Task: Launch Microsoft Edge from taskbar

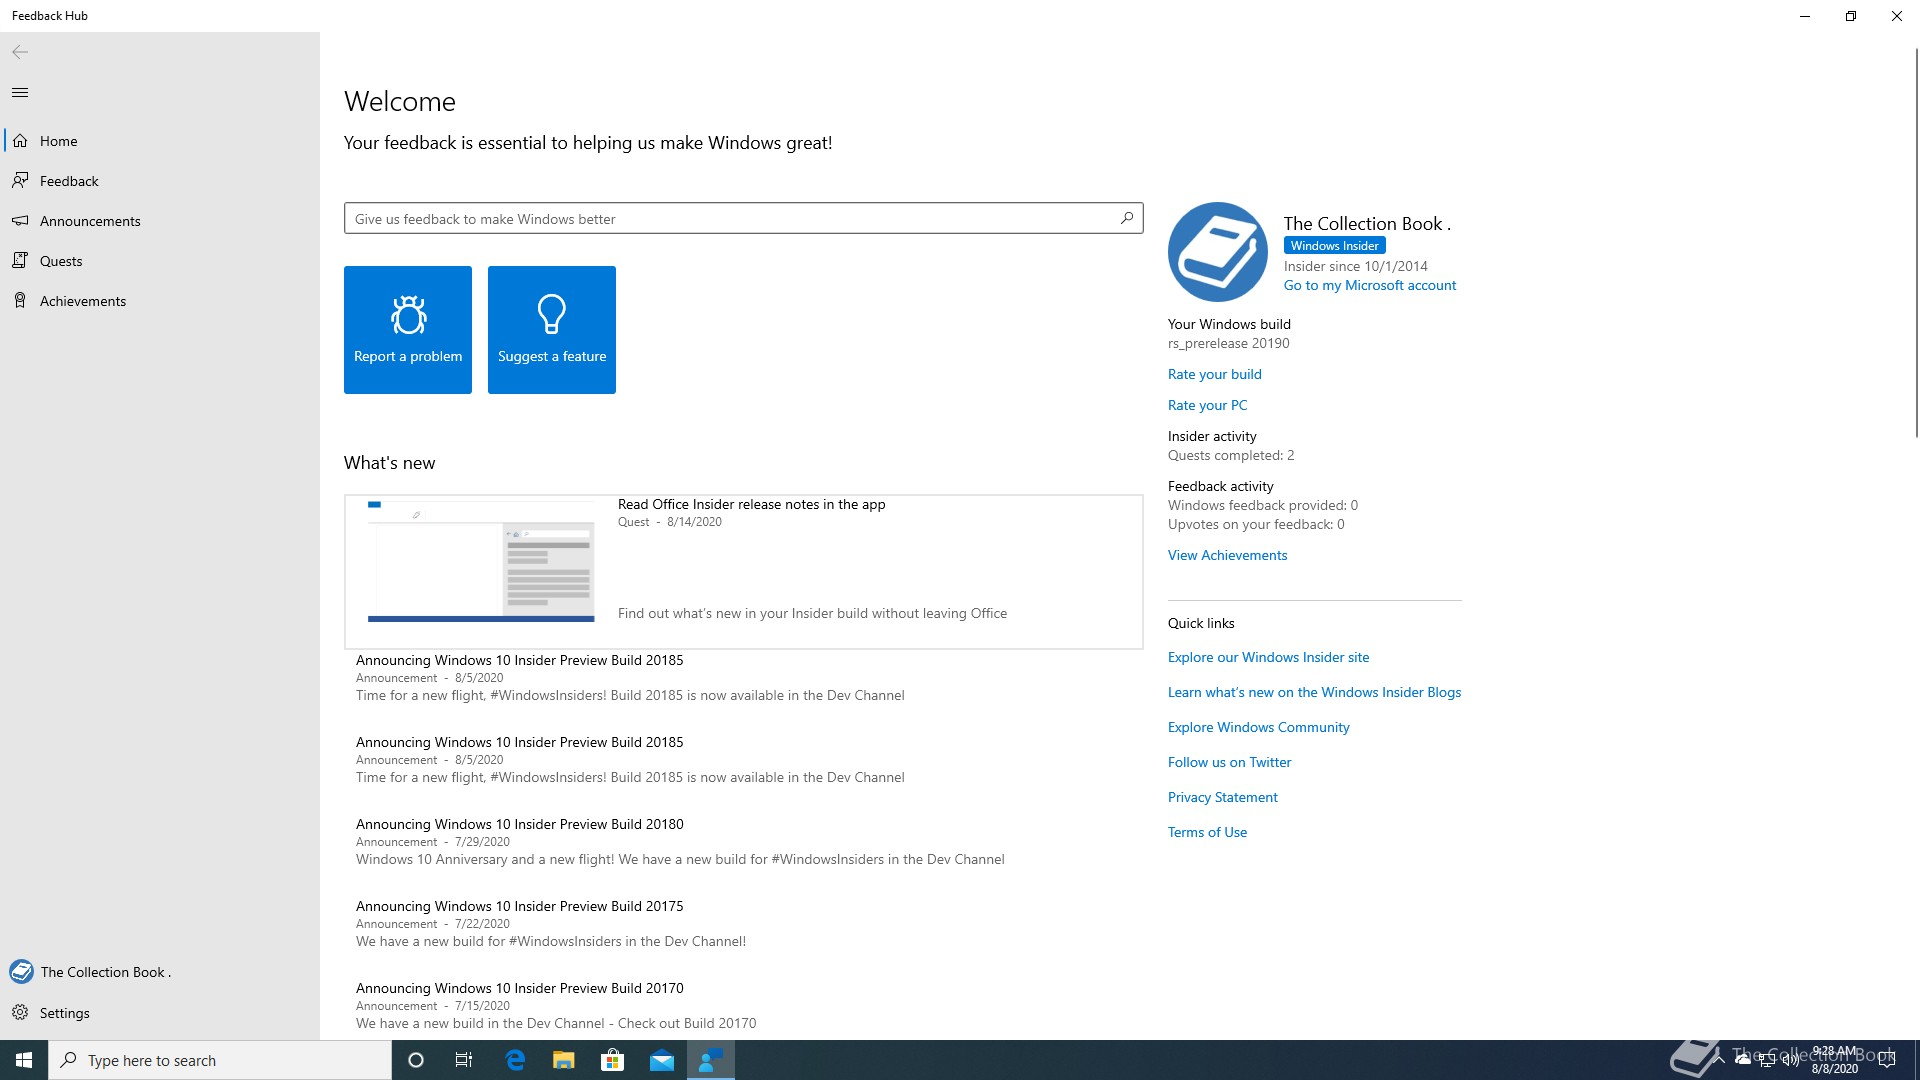Action: [x=515, y=1060]
